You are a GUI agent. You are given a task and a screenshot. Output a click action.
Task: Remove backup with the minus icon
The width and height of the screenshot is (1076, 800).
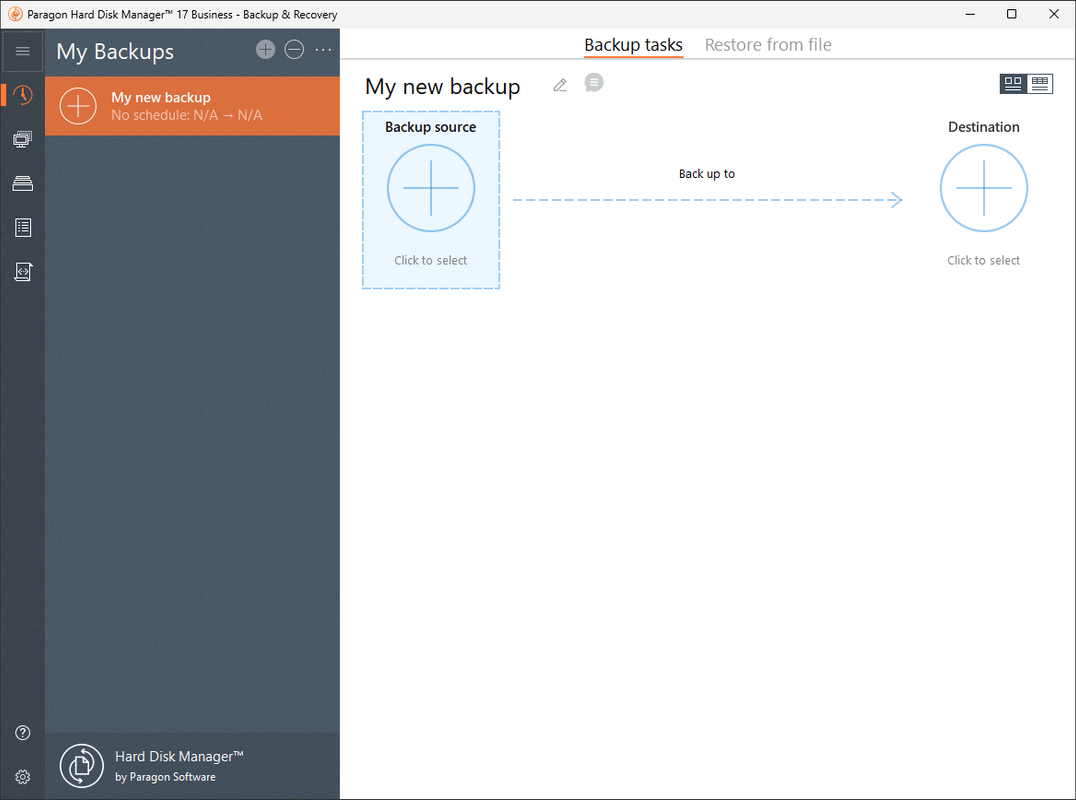[294, 49]
